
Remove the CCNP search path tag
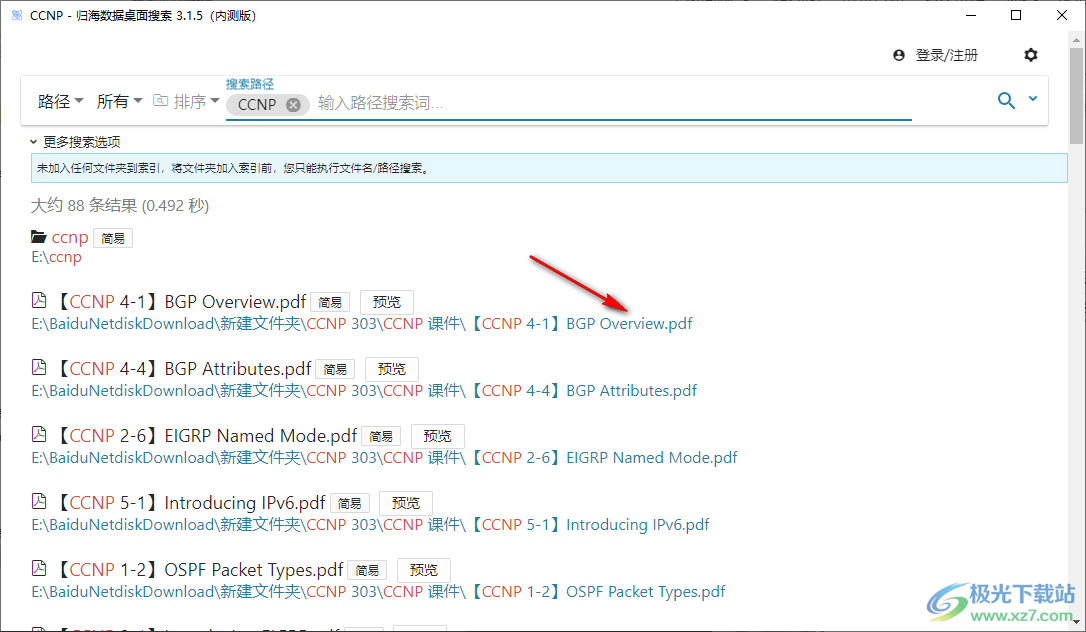294,105
